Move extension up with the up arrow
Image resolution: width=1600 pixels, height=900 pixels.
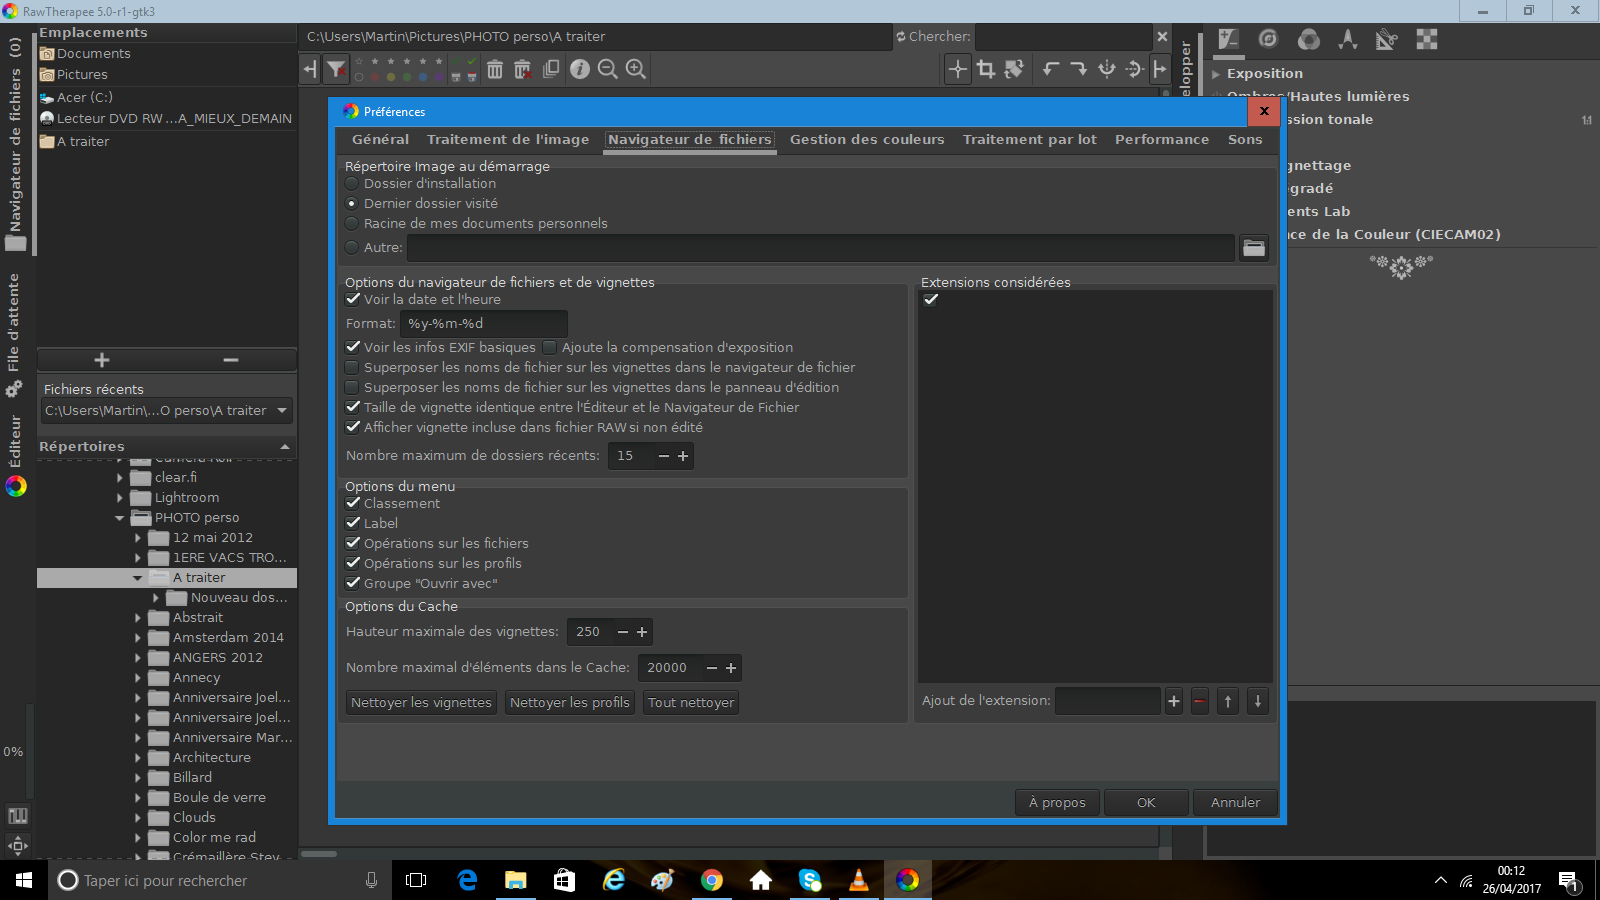[x=1228, y=701]
